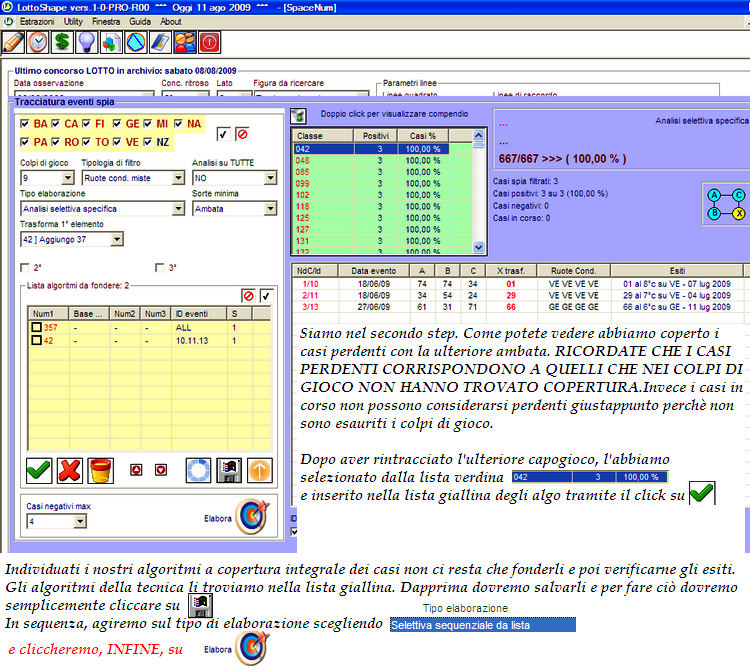Click the Ruote Cond. column header

click(573, 271)
